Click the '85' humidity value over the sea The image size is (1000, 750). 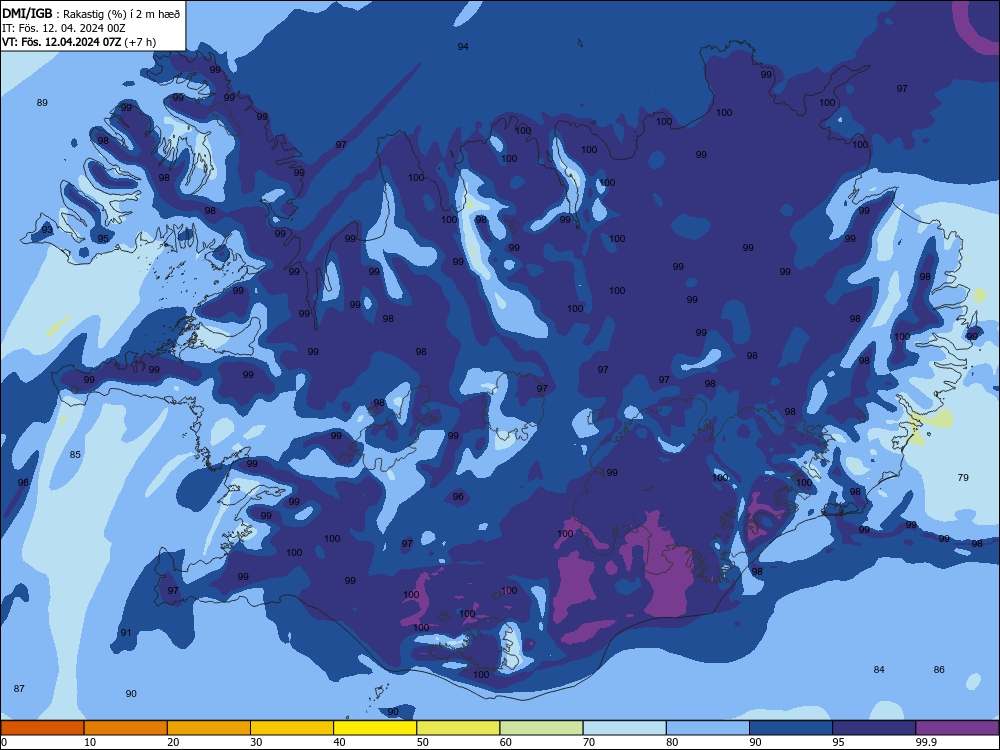(75, 455)
